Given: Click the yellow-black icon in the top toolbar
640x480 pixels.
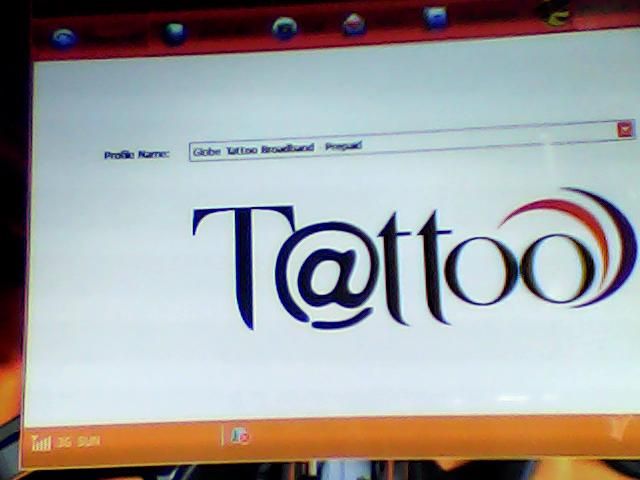Looking at the screenshot, I should click(x=549, y=12).
